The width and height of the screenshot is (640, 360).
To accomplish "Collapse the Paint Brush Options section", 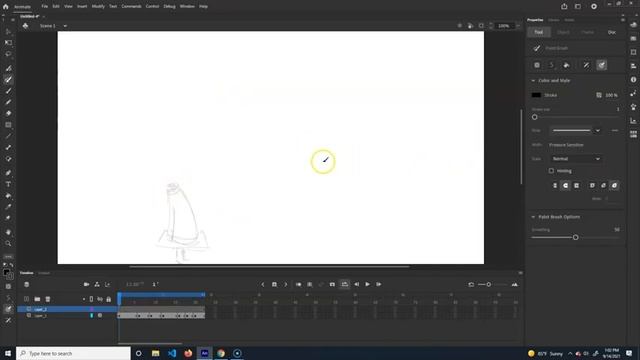I will (533, 217).
